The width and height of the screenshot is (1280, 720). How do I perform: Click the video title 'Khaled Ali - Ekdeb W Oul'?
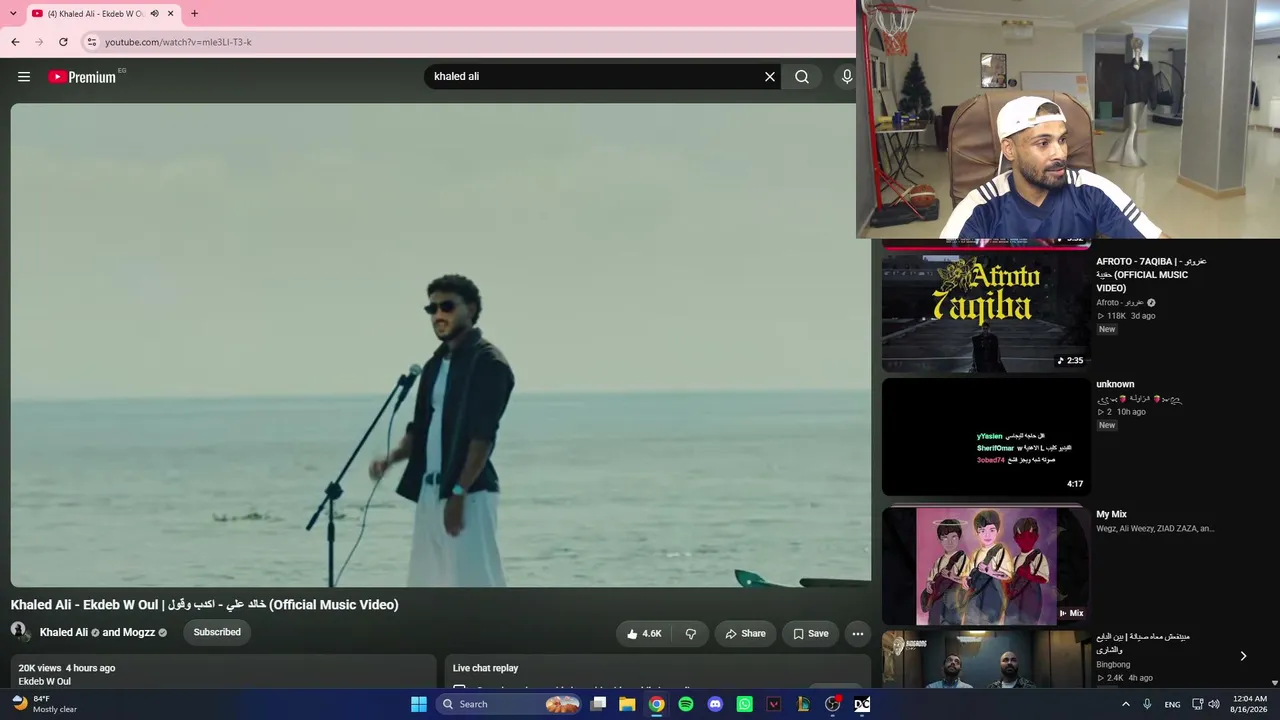pos(204,605)
